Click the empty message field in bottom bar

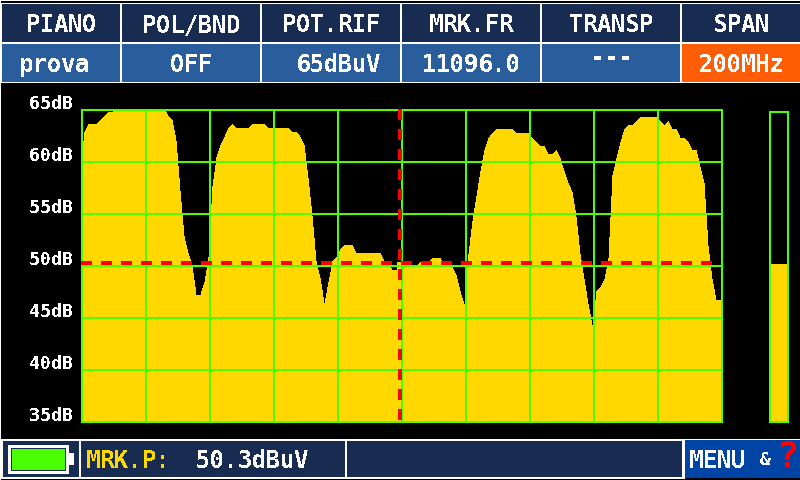coord(514,459)
